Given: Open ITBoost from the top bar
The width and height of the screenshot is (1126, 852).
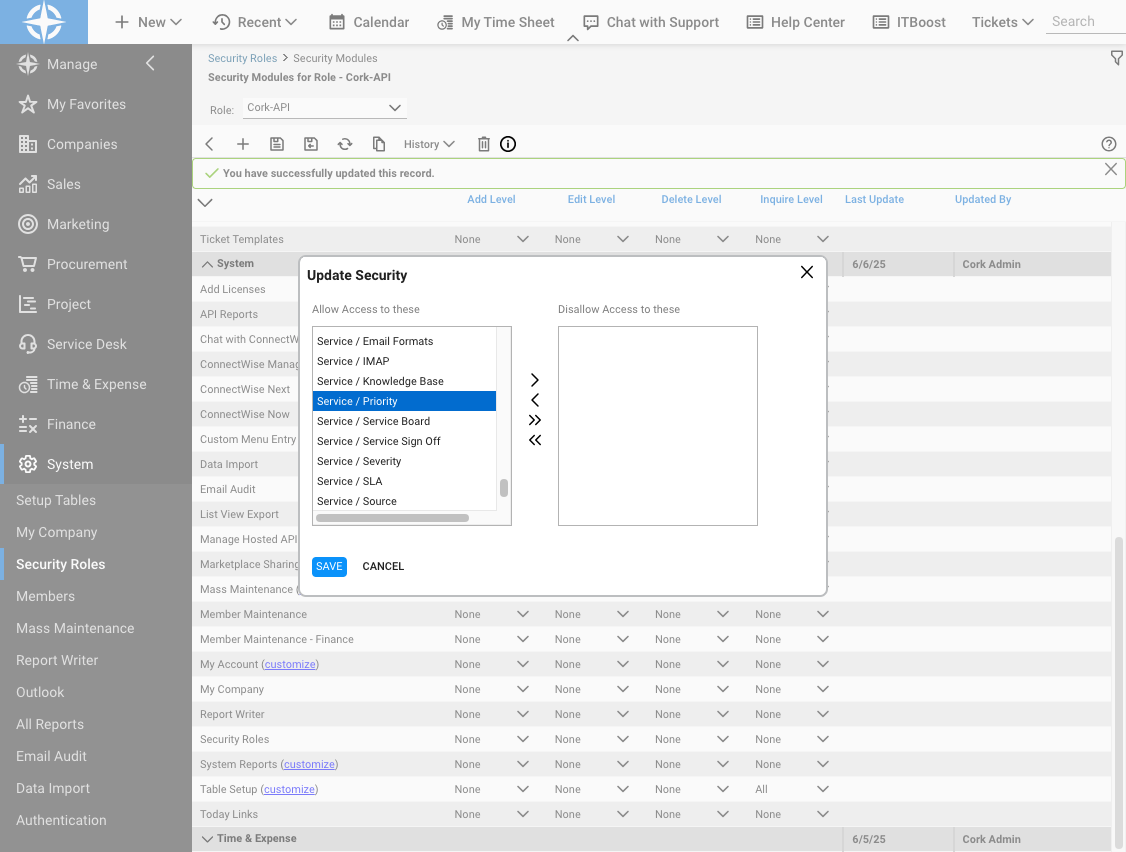Looking at the screenshot, I should click(x=909, y=22).
